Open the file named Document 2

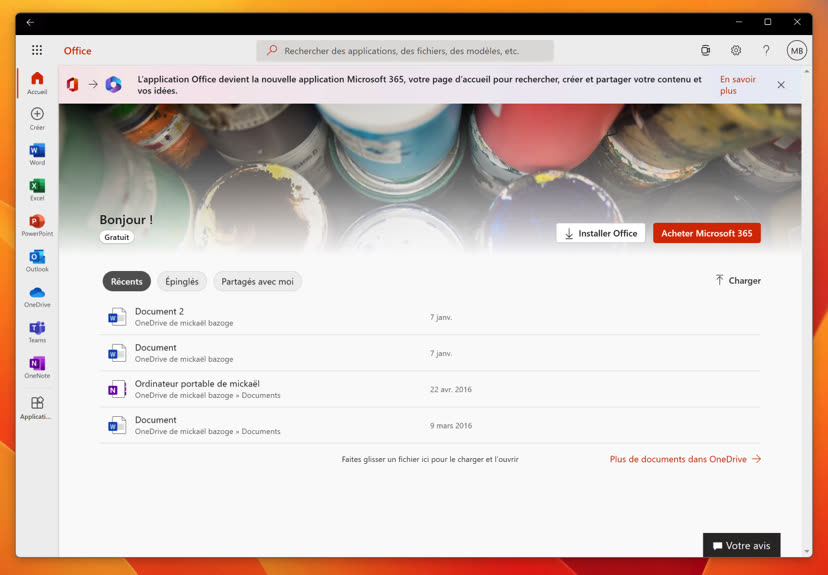(430, 317)
